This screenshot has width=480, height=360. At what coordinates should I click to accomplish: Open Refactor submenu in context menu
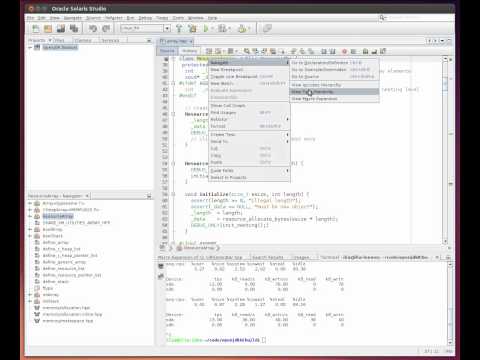coord(249,119)
